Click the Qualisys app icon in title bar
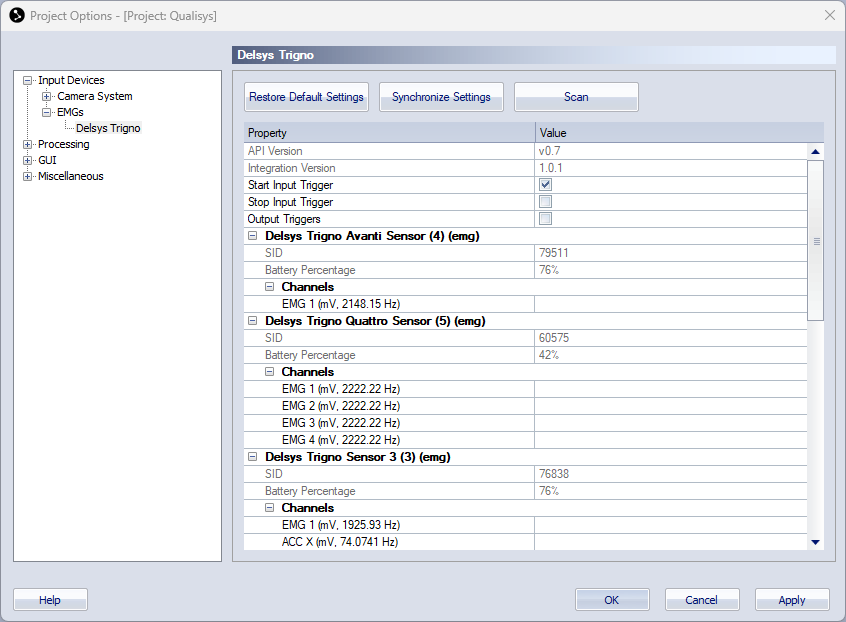Viewport: 846px width, 622px height. 16,16
